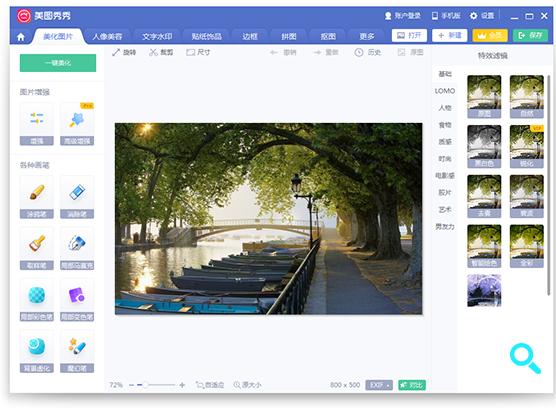Click the 裁剪 crop scissors tool
556x415 pixels.
pos(161,52)
